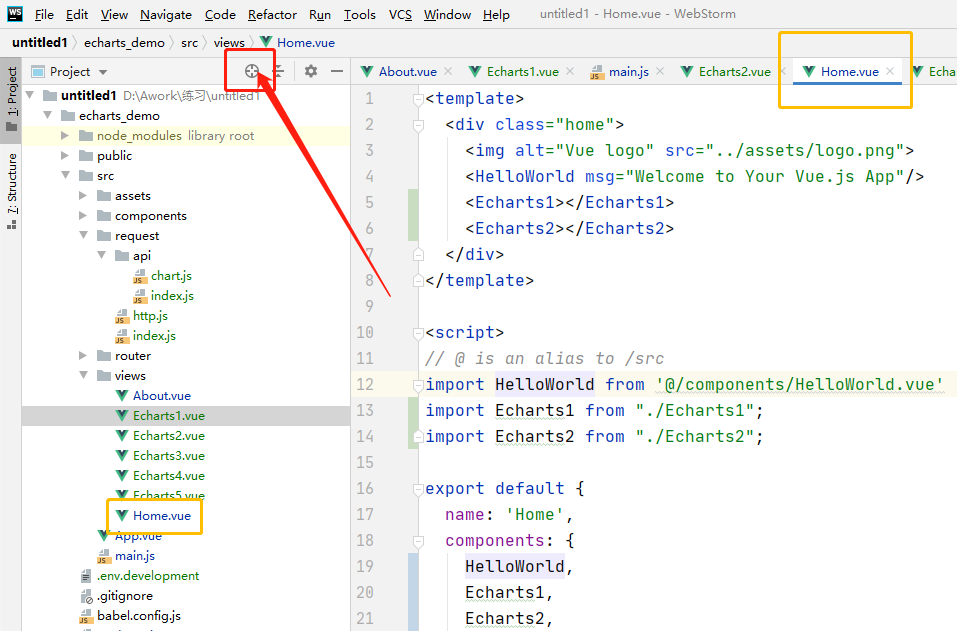The image size is (957, 631).
Task: Select Echarts1.vue in the project tree
Action: 169,416
